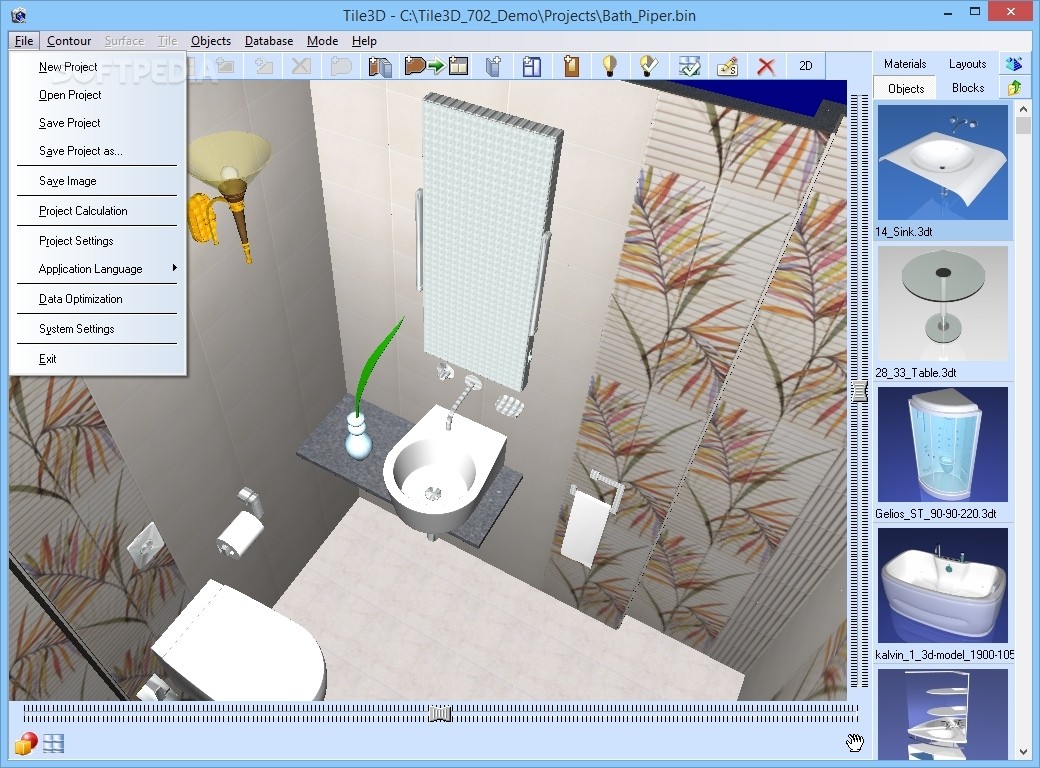Viewport: 1040px width, 768px height.
Task: Open the Mode menu
Action: (x=322, y=40)
